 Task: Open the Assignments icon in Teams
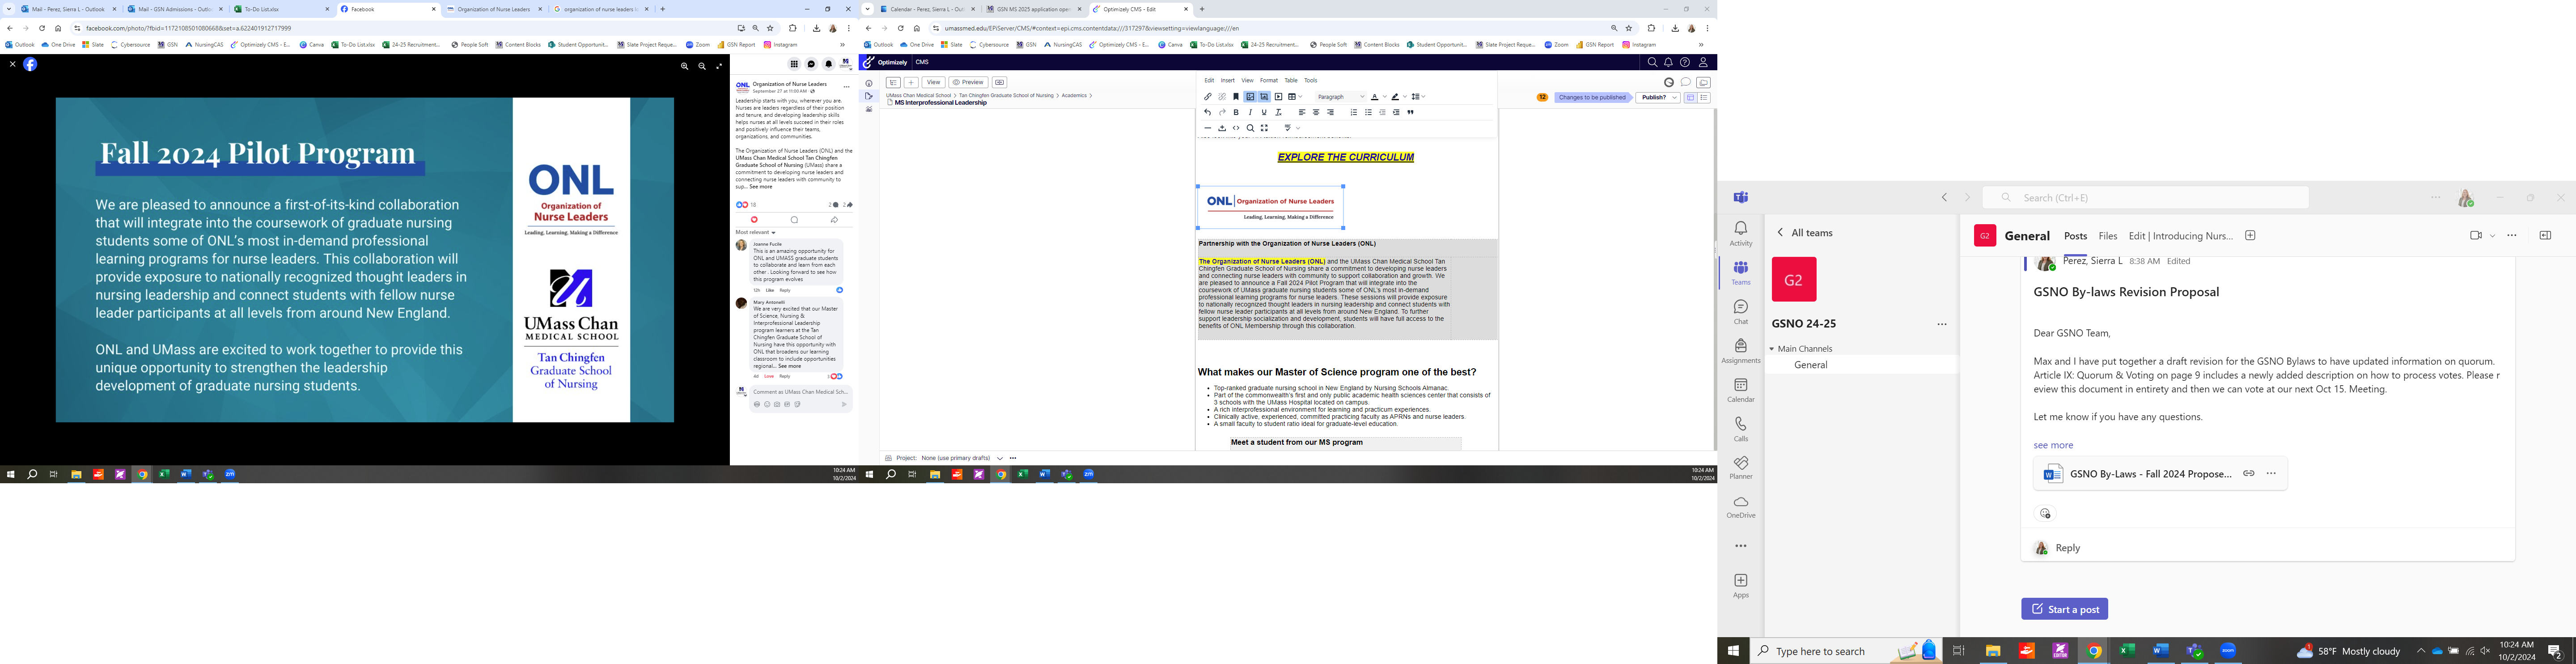click(1741, 351)
